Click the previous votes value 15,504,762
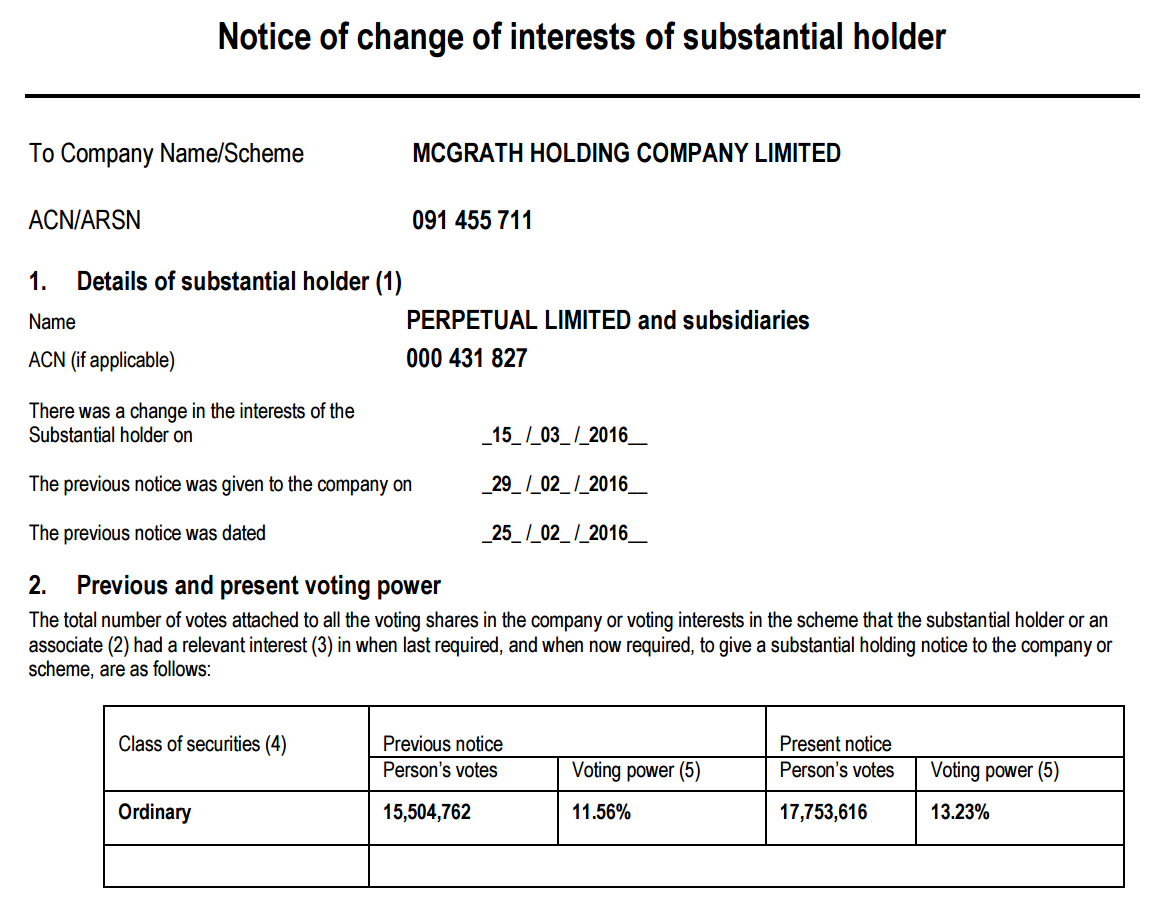The width and height of the screenshot is (1157, 914). [427, 812]
